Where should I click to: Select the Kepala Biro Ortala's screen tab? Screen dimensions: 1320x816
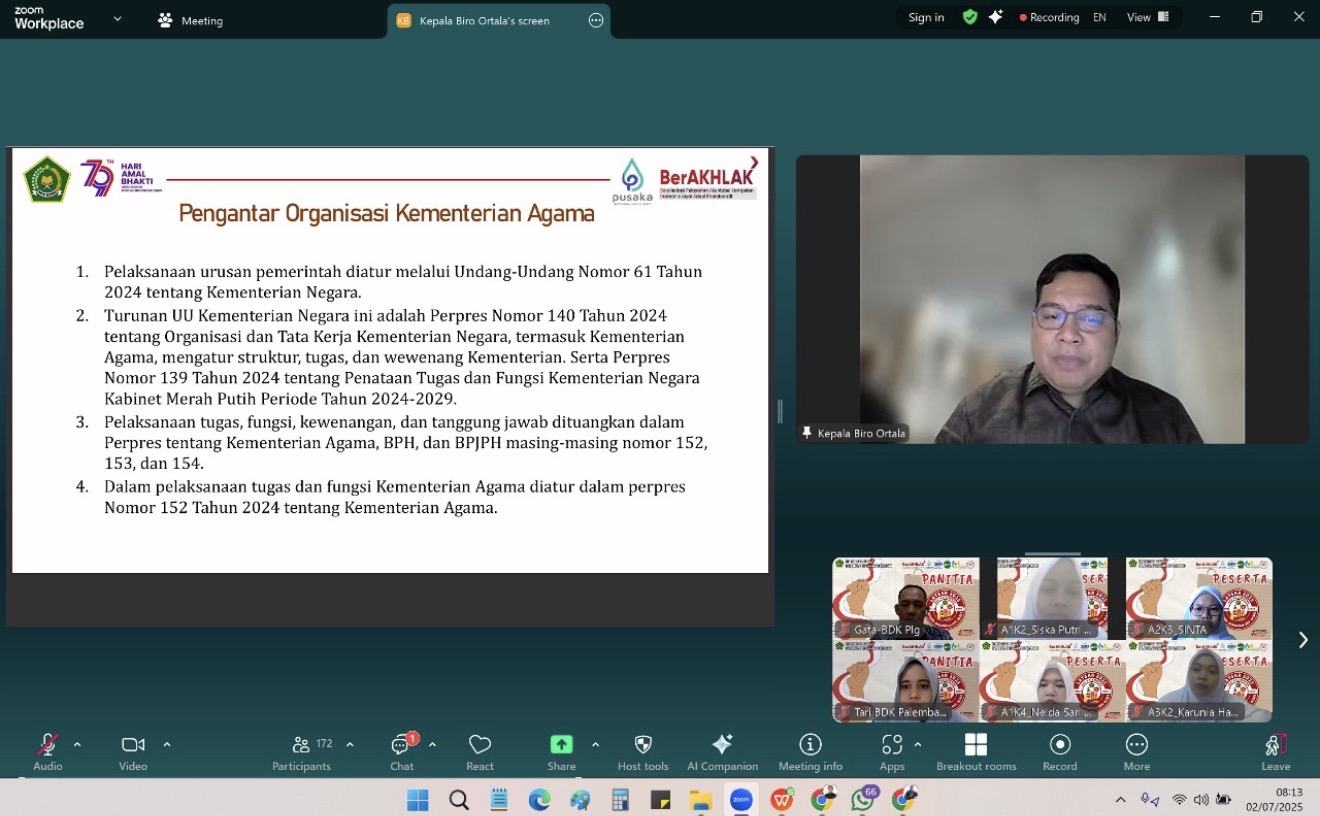(x=484, y=20)
